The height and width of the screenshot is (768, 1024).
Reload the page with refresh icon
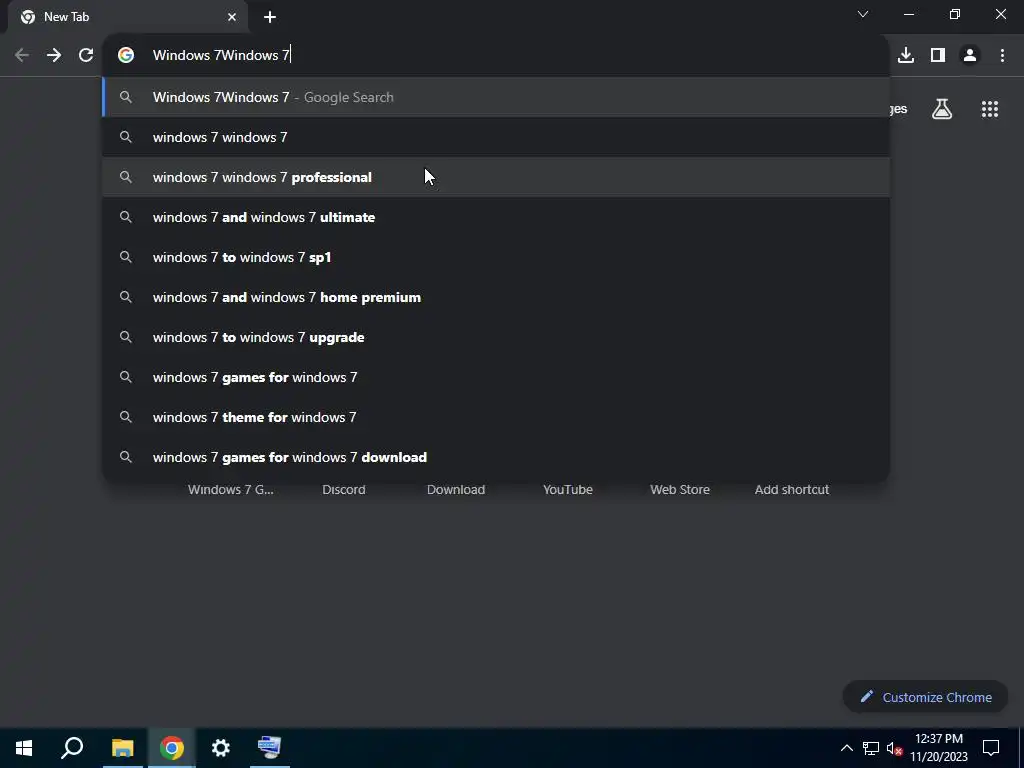(86, 55)
